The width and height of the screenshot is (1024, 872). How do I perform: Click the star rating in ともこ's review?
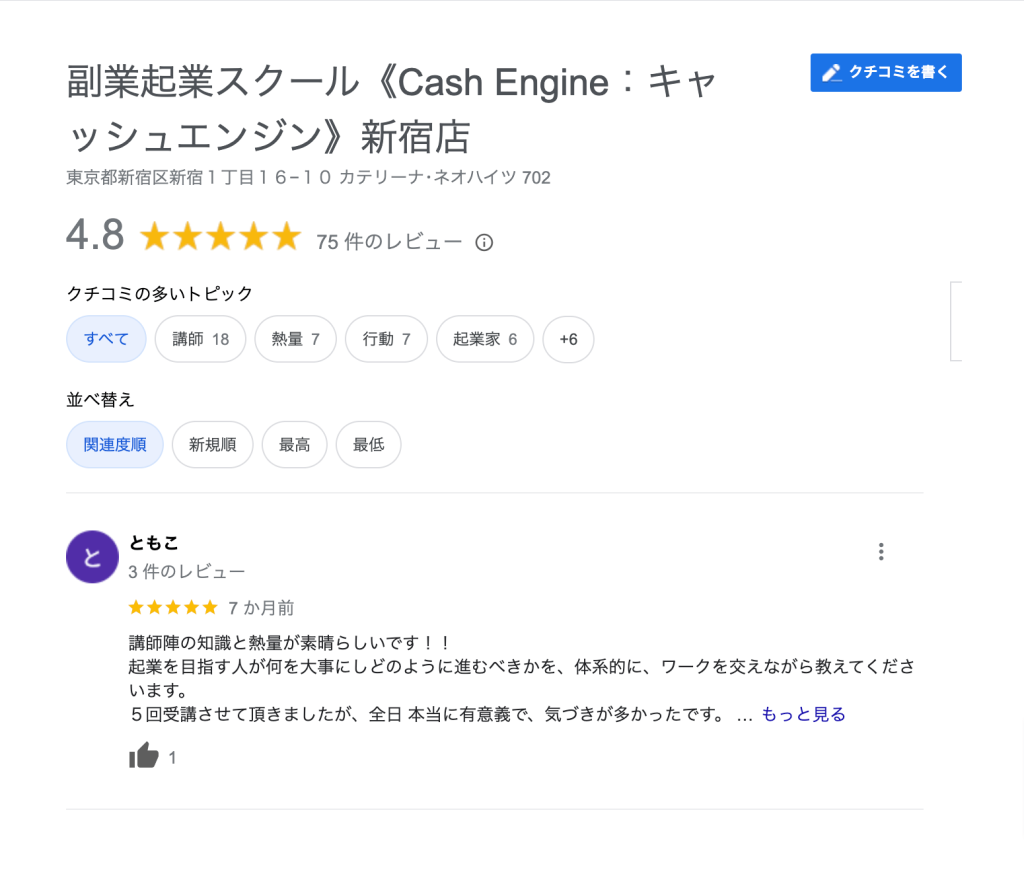click(x=172, y=607)
